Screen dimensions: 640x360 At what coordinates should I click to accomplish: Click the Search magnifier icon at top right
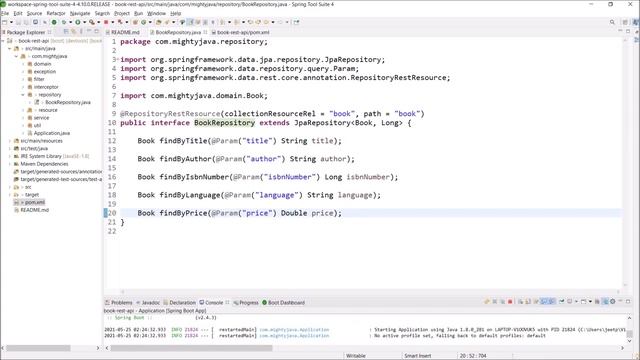click(612, 22)
